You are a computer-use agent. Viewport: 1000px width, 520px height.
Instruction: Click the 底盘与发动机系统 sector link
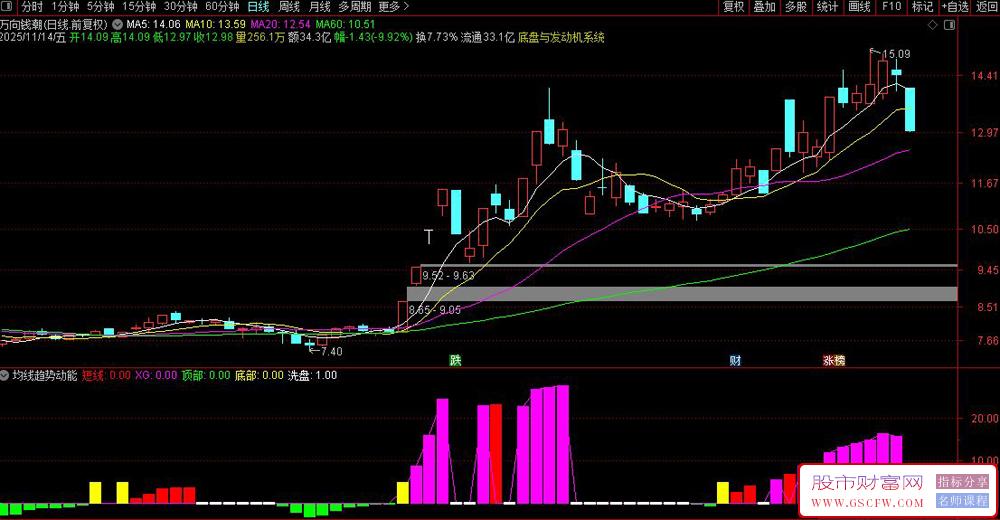tap(561, 38)
